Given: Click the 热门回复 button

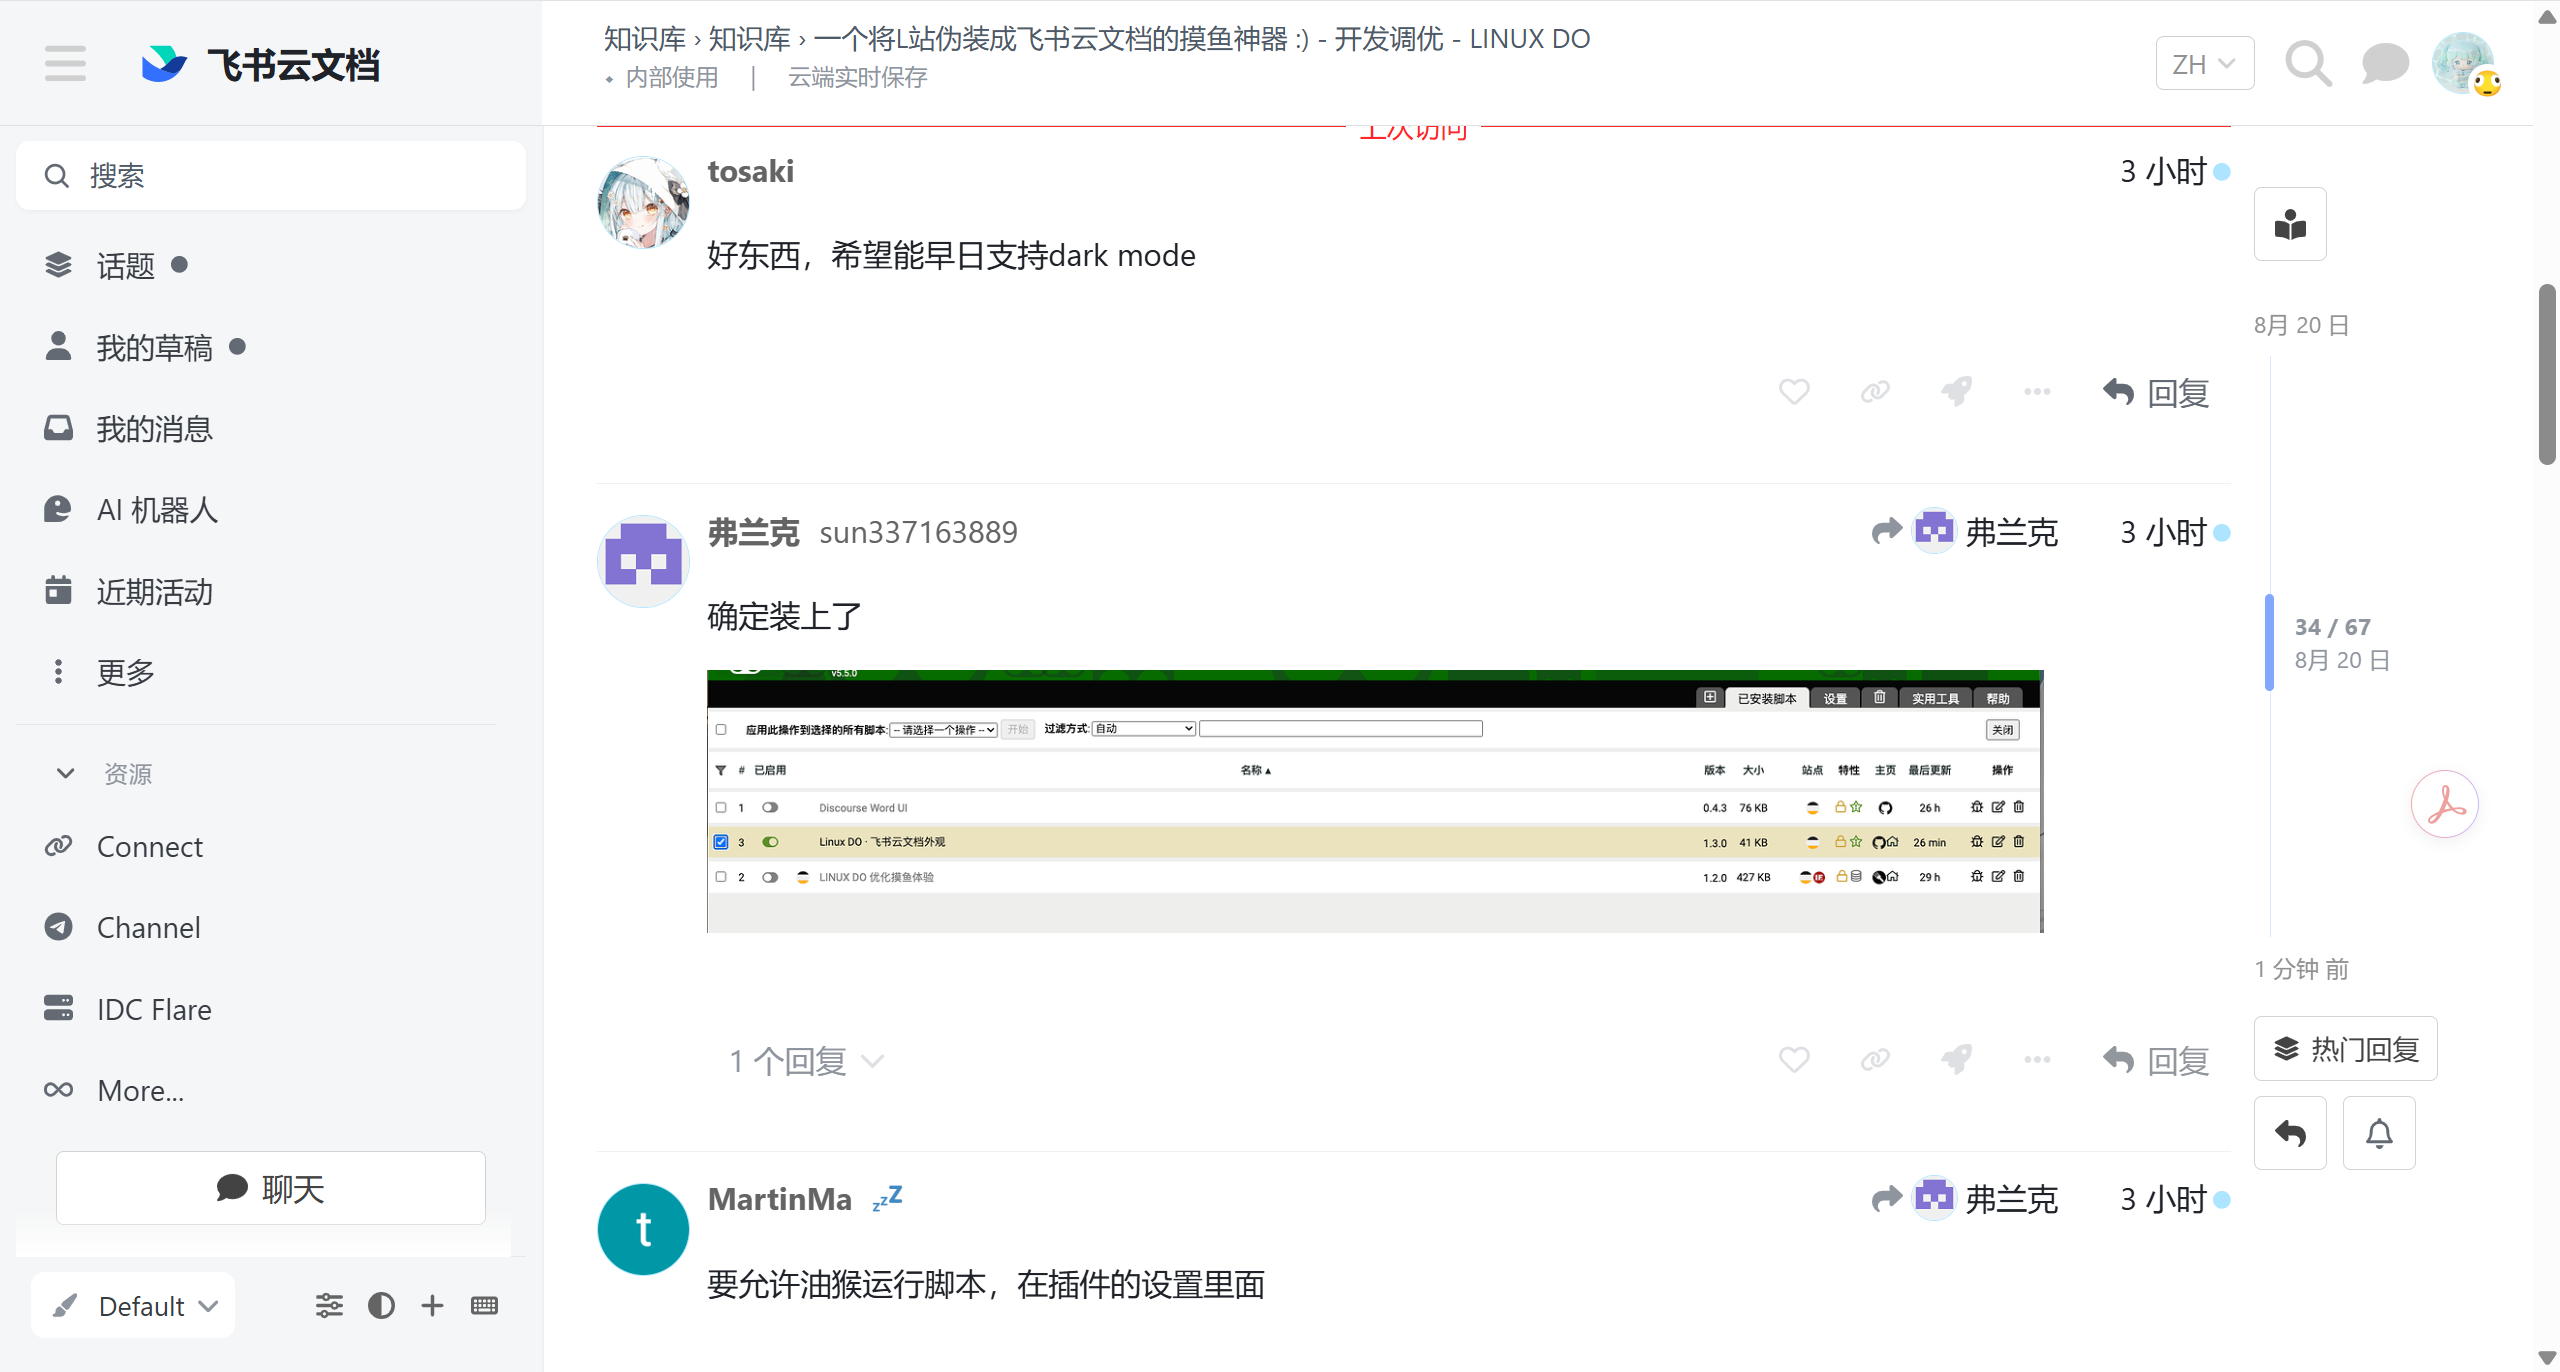Looking at the screenshot, I should 2345,1049.
